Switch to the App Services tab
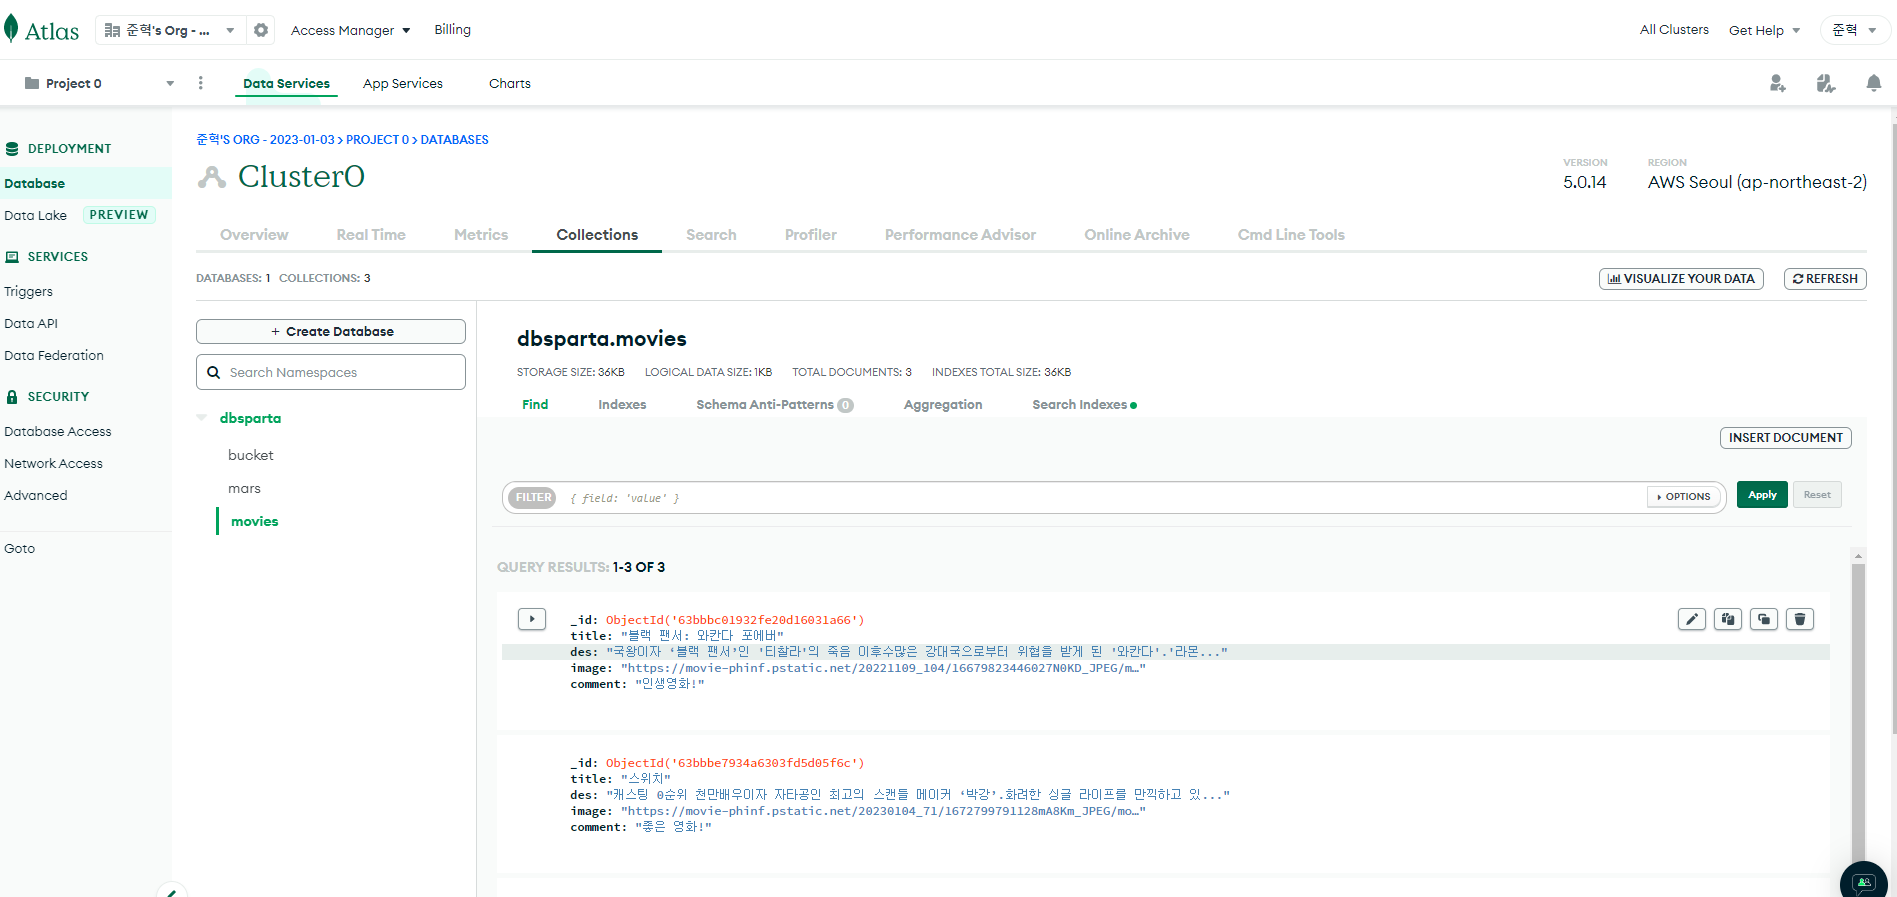Screen dimensions: 1897x897 tap(403, 83)
